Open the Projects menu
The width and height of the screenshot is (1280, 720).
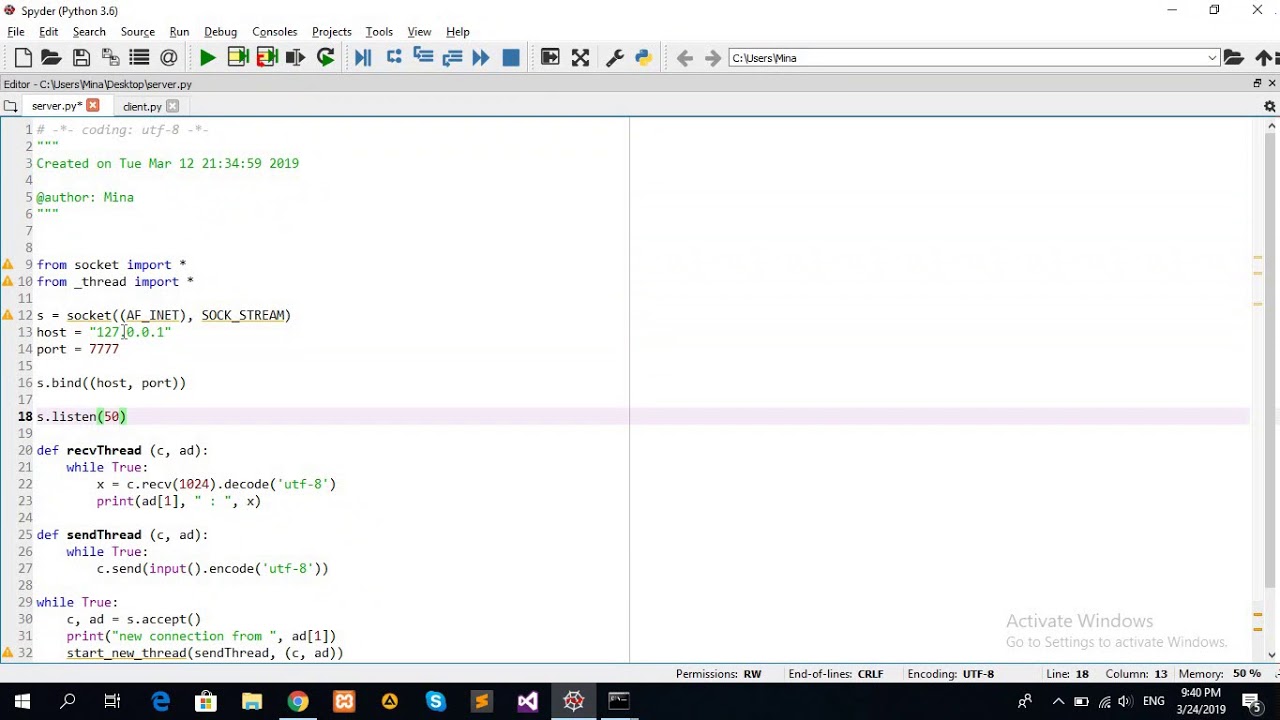coord(332,32)
